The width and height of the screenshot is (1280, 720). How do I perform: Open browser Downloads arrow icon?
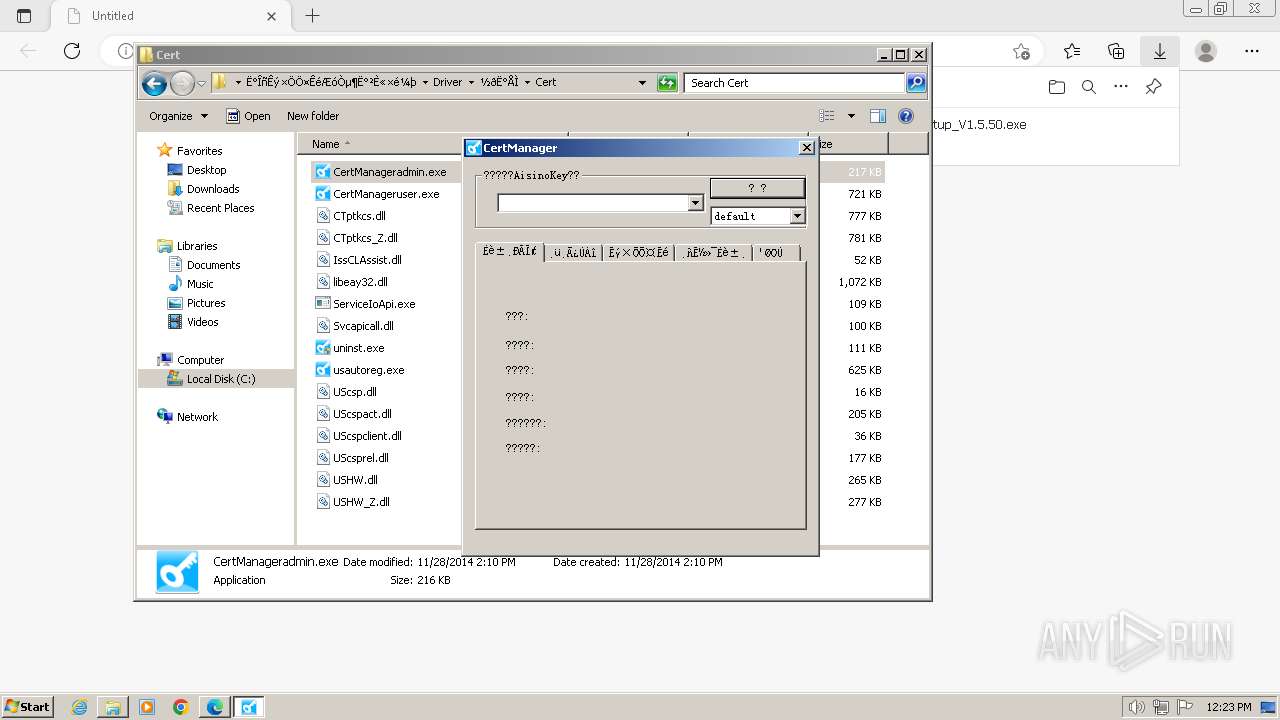(x=1160, y=51)
